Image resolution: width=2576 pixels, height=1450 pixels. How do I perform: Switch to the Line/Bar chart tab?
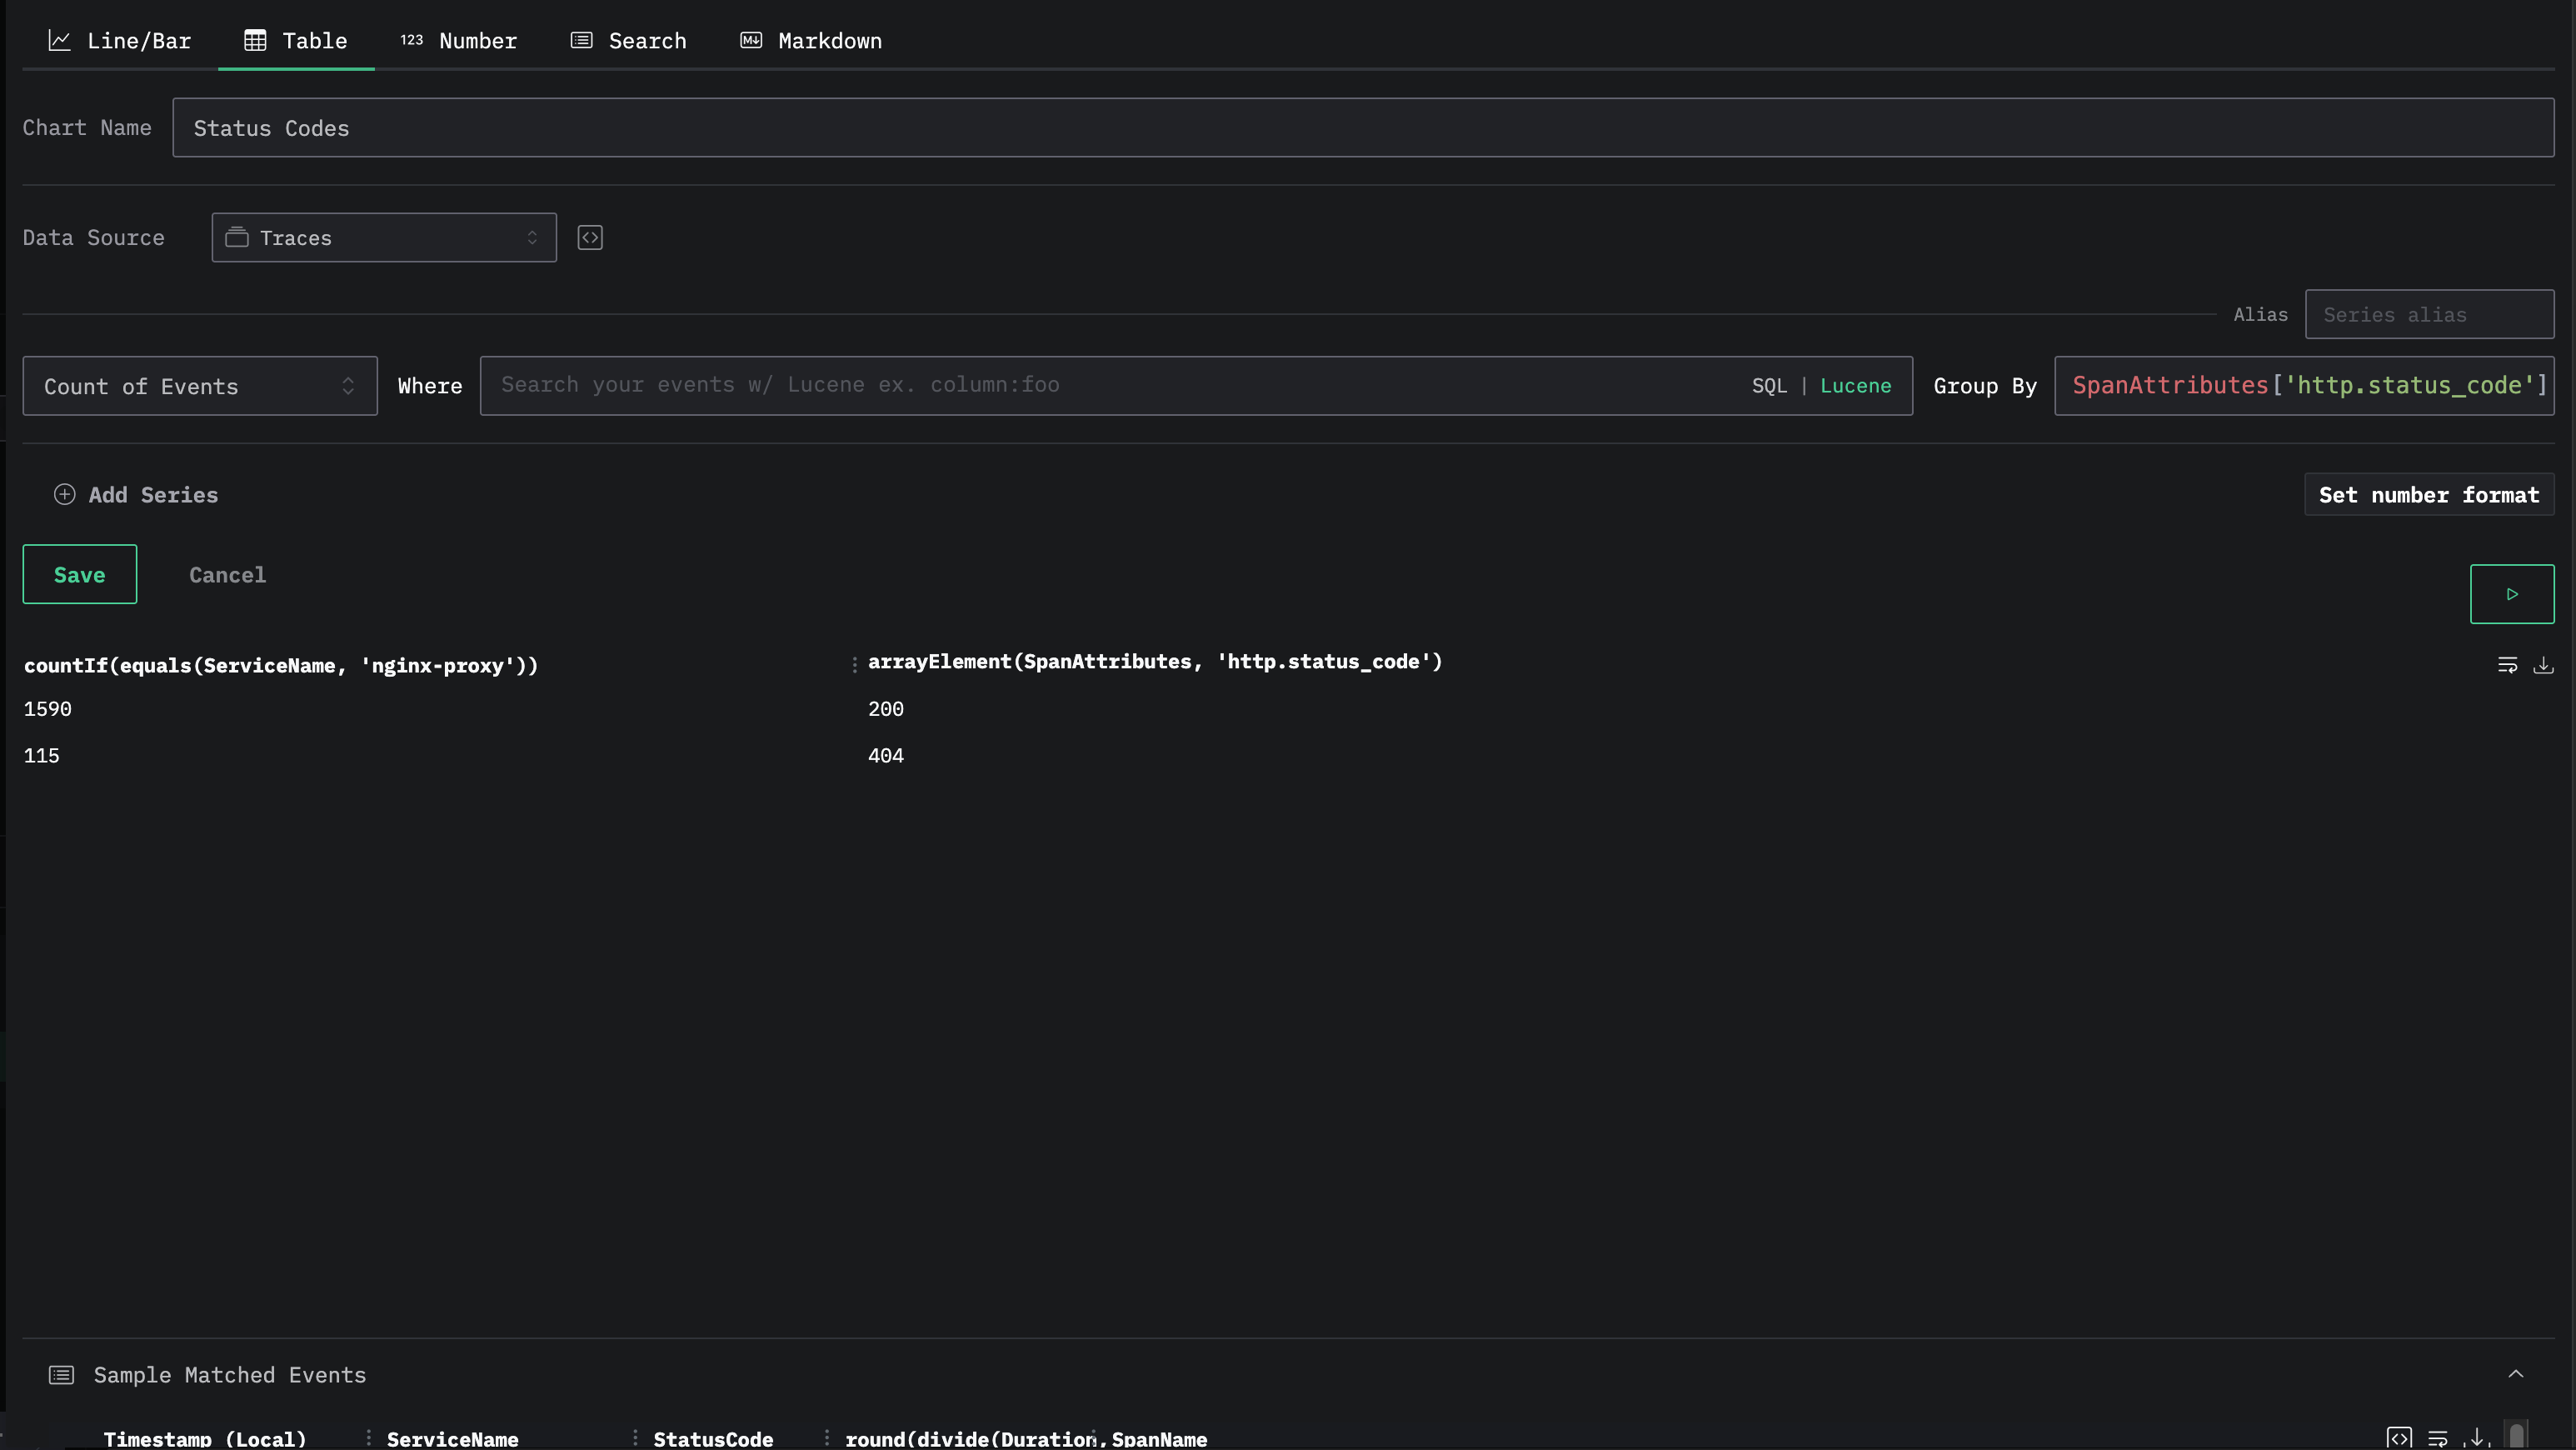[120, 41]
